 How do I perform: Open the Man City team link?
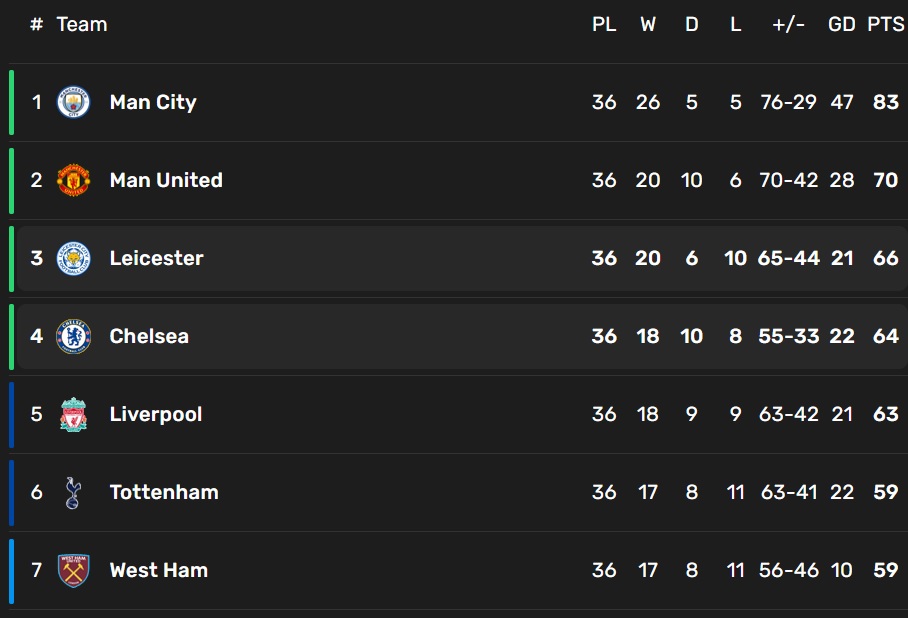(153, 102)
